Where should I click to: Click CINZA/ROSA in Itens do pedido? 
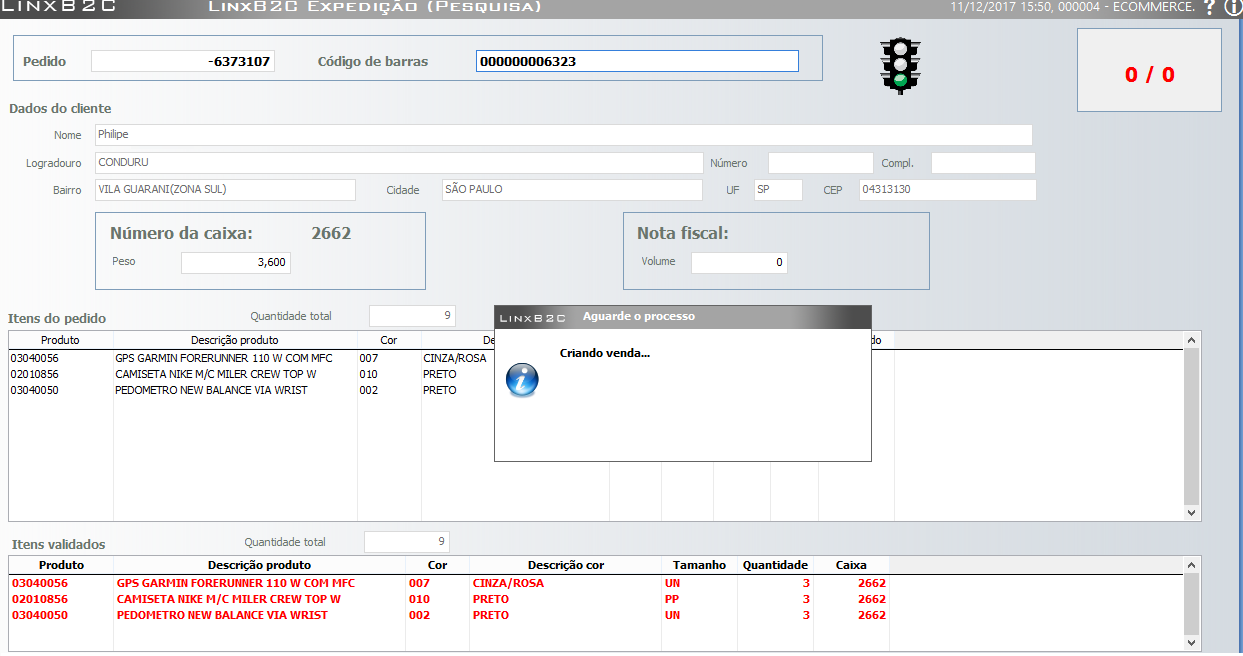coord(455,358)
